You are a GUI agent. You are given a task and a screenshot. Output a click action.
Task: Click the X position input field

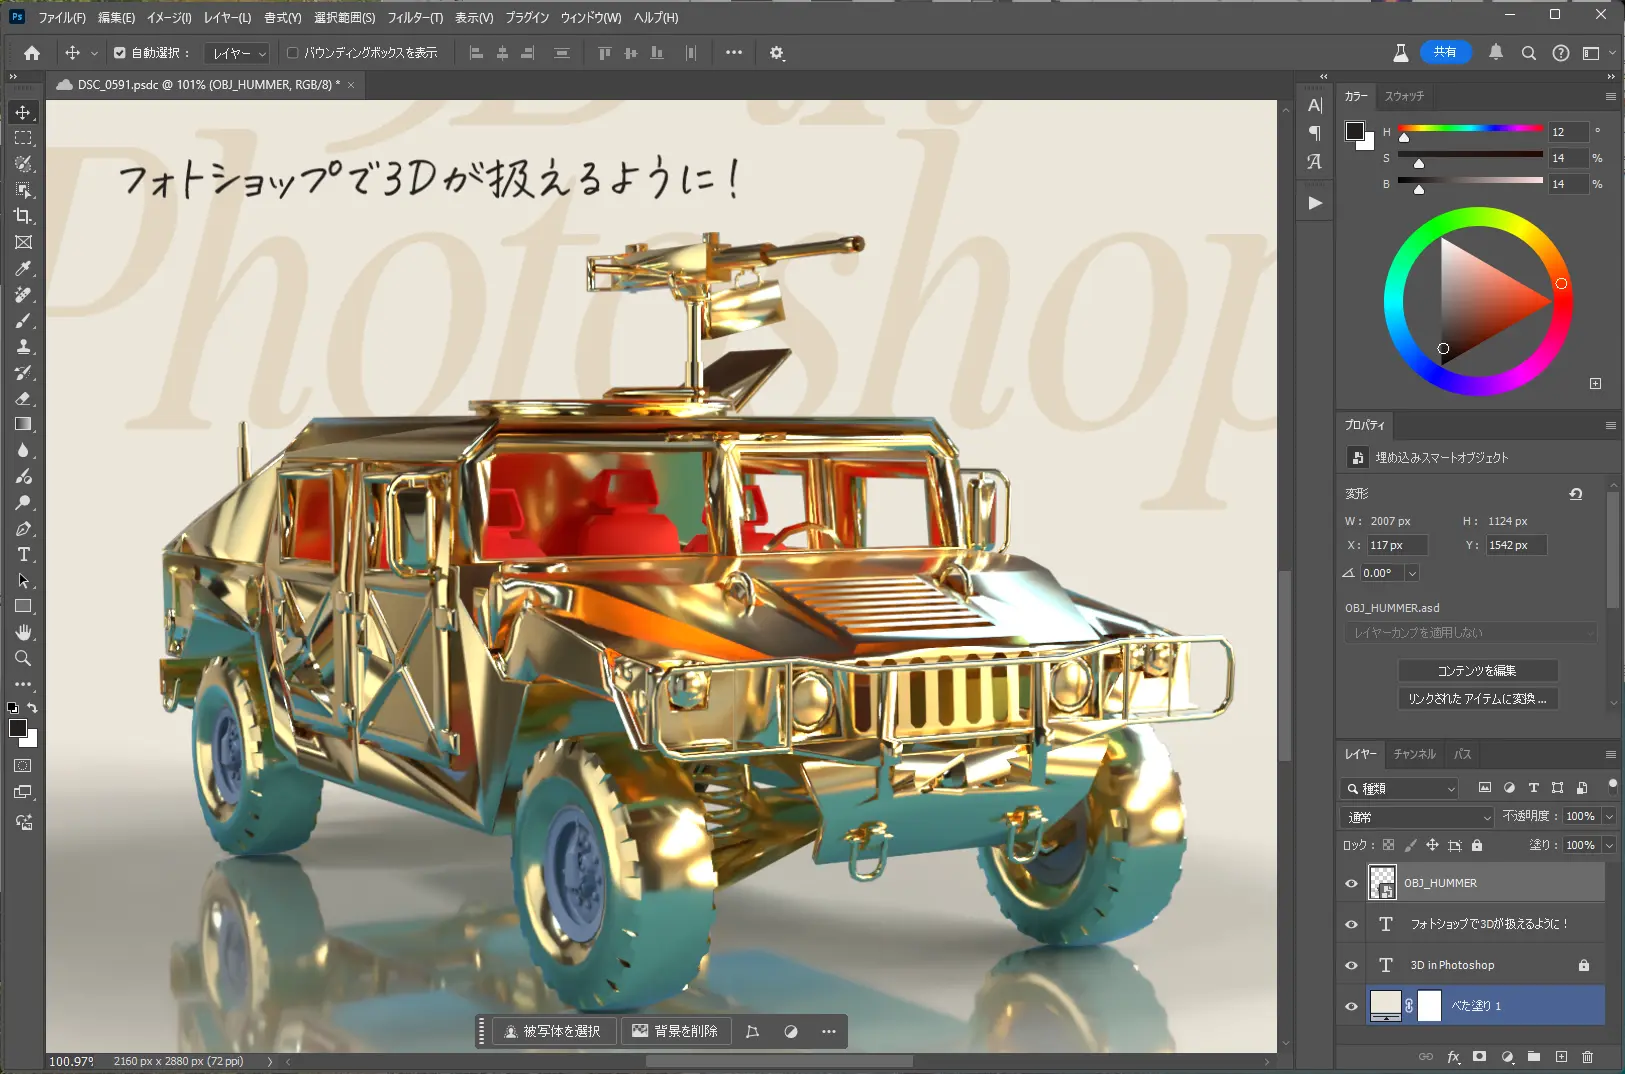pos(1397,545)
